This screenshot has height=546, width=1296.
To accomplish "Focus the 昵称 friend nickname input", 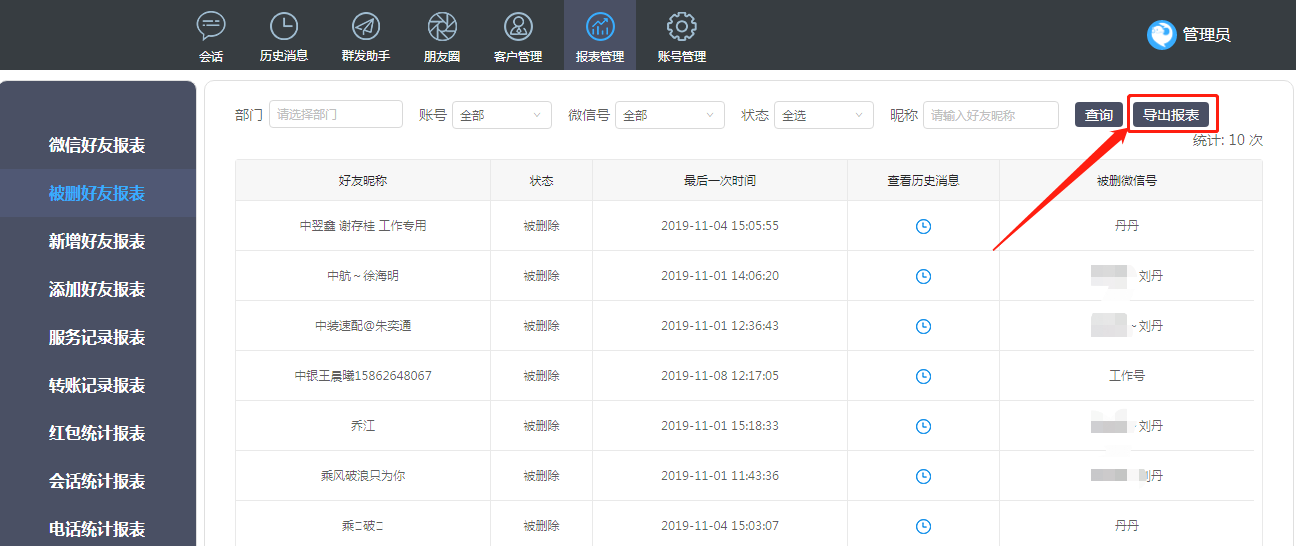I will pos(991,115).
